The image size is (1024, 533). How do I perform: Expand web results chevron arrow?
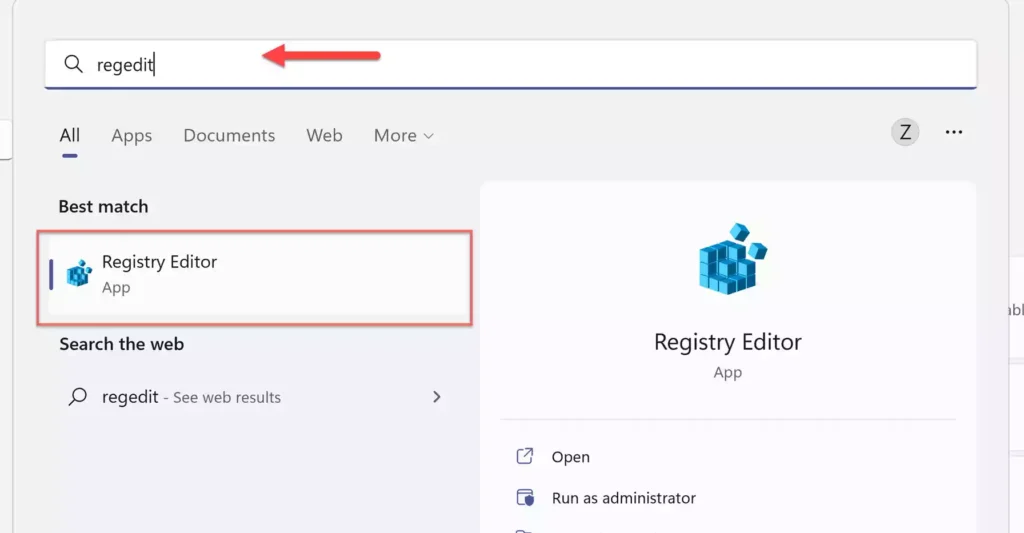(437, 396)
